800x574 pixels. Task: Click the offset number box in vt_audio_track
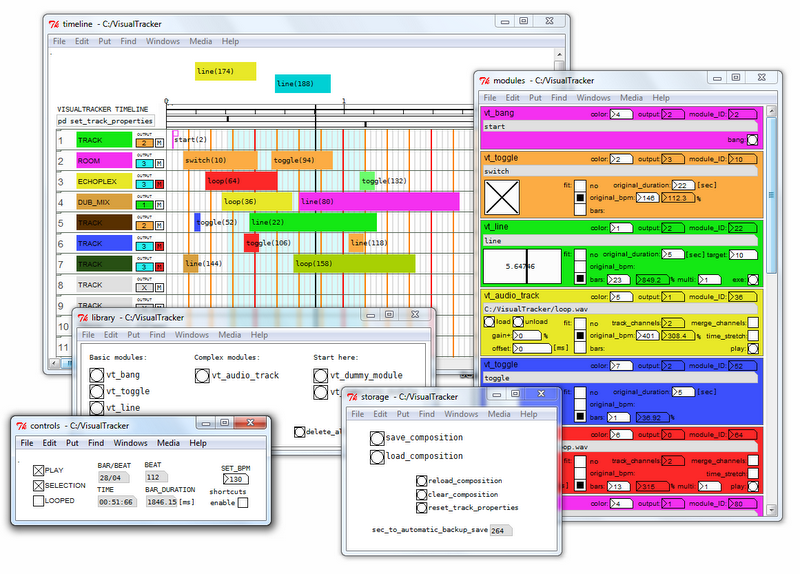click(532, 348)
